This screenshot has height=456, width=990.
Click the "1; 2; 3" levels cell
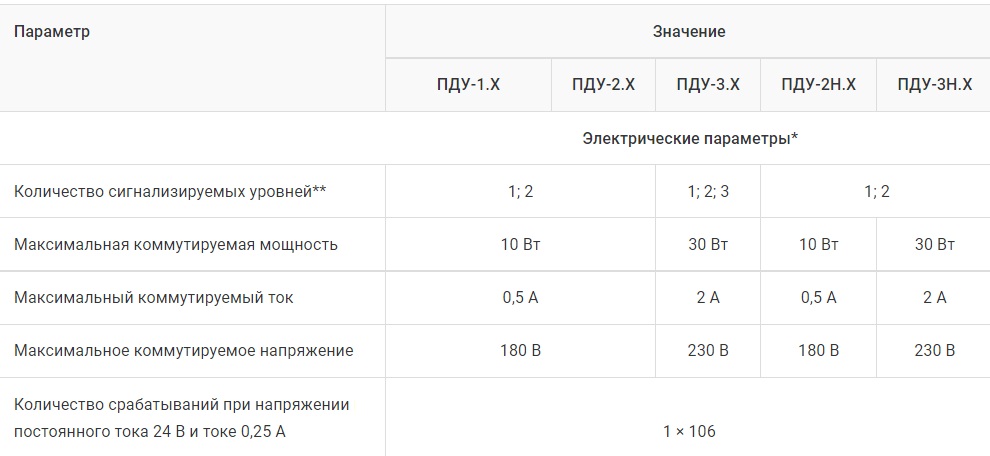coord(708,191)
